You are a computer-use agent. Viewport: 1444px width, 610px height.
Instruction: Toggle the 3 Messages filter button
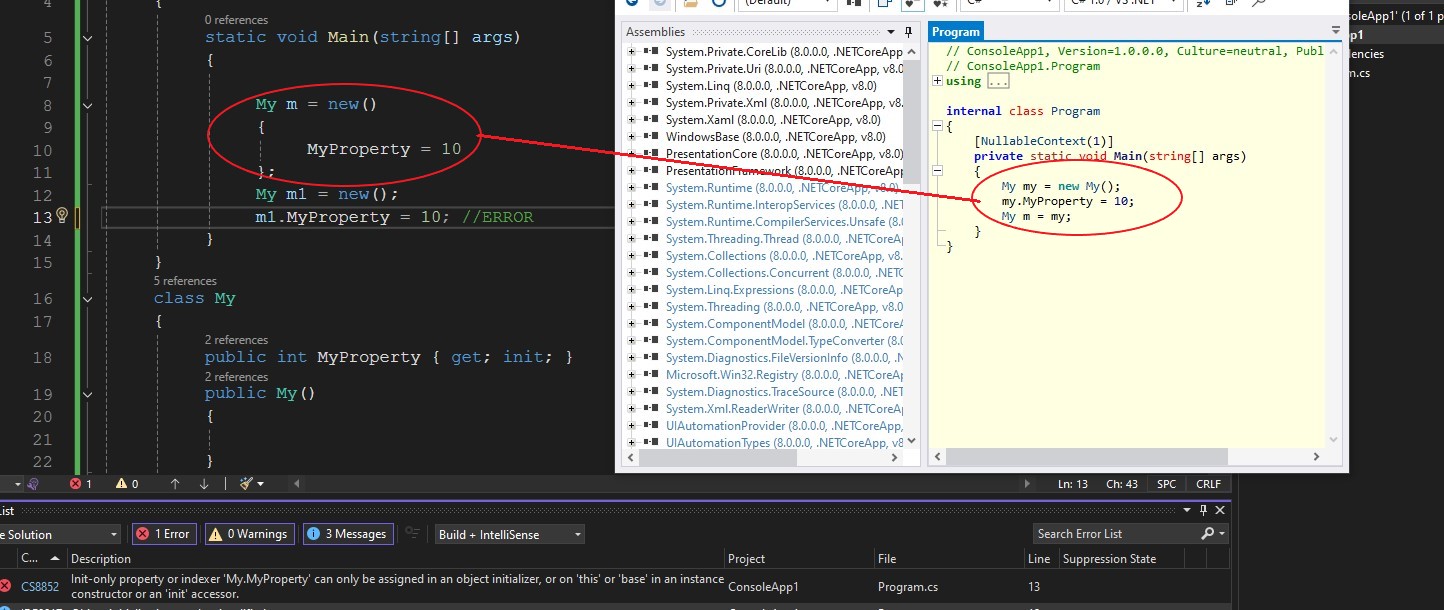[347, 534]
